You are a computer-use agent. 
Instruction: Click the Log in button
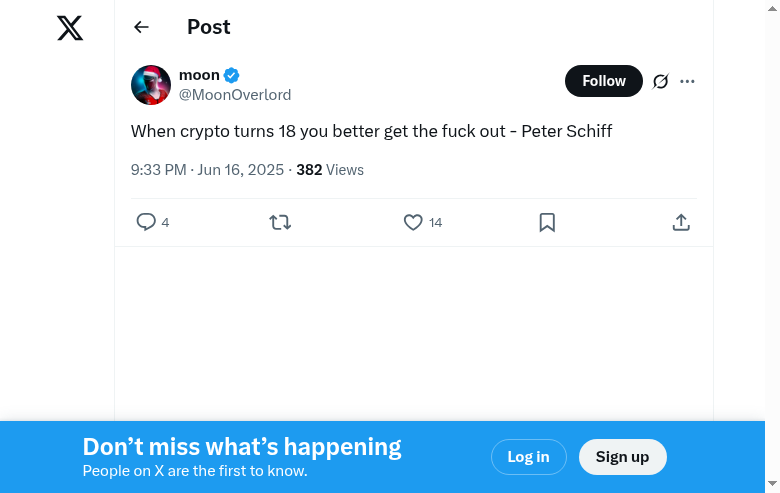coord(528,457)
